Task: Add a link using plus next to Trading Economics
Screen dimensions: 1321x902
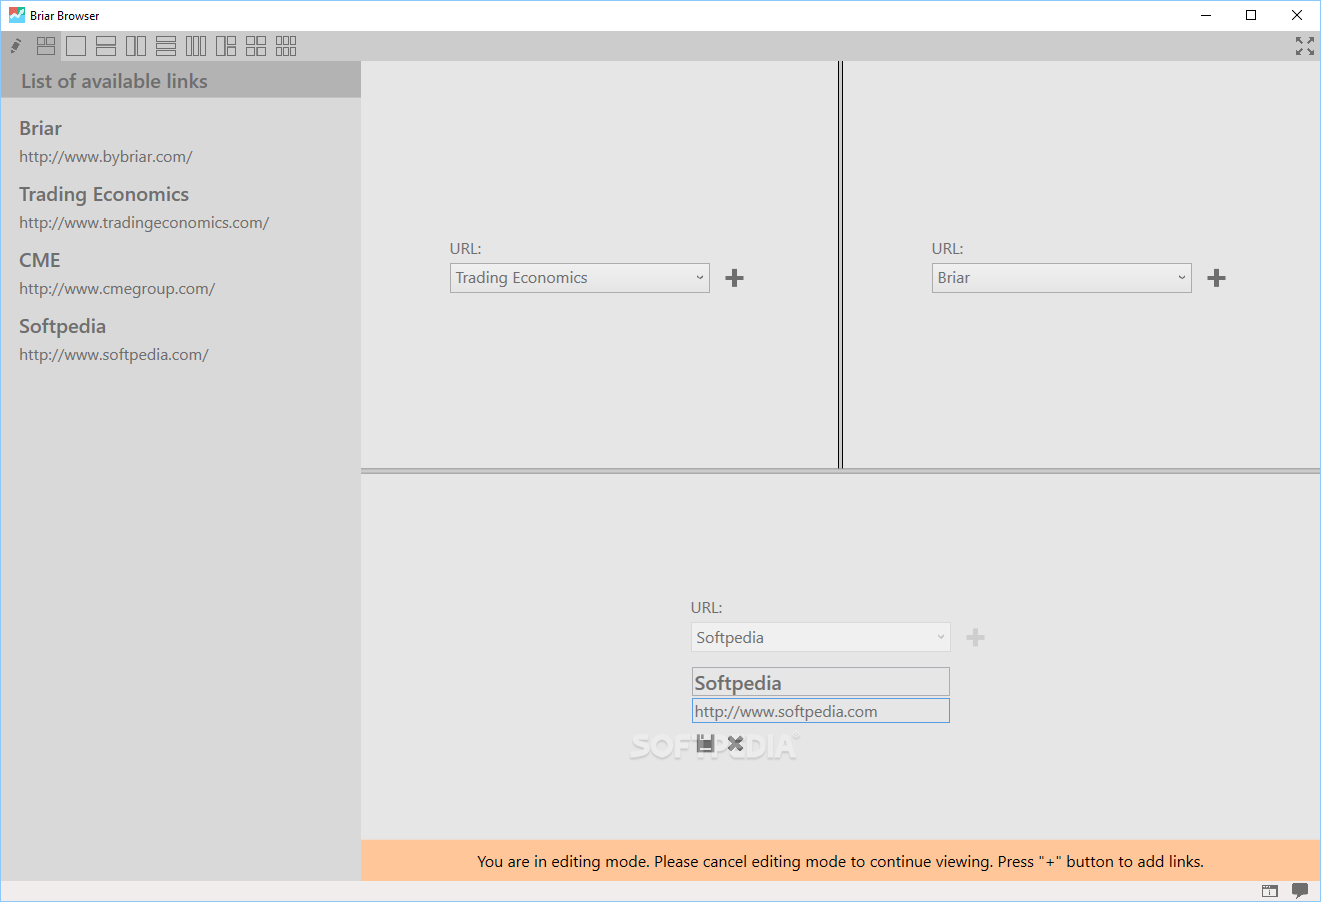Action: (x=734, y=278)
